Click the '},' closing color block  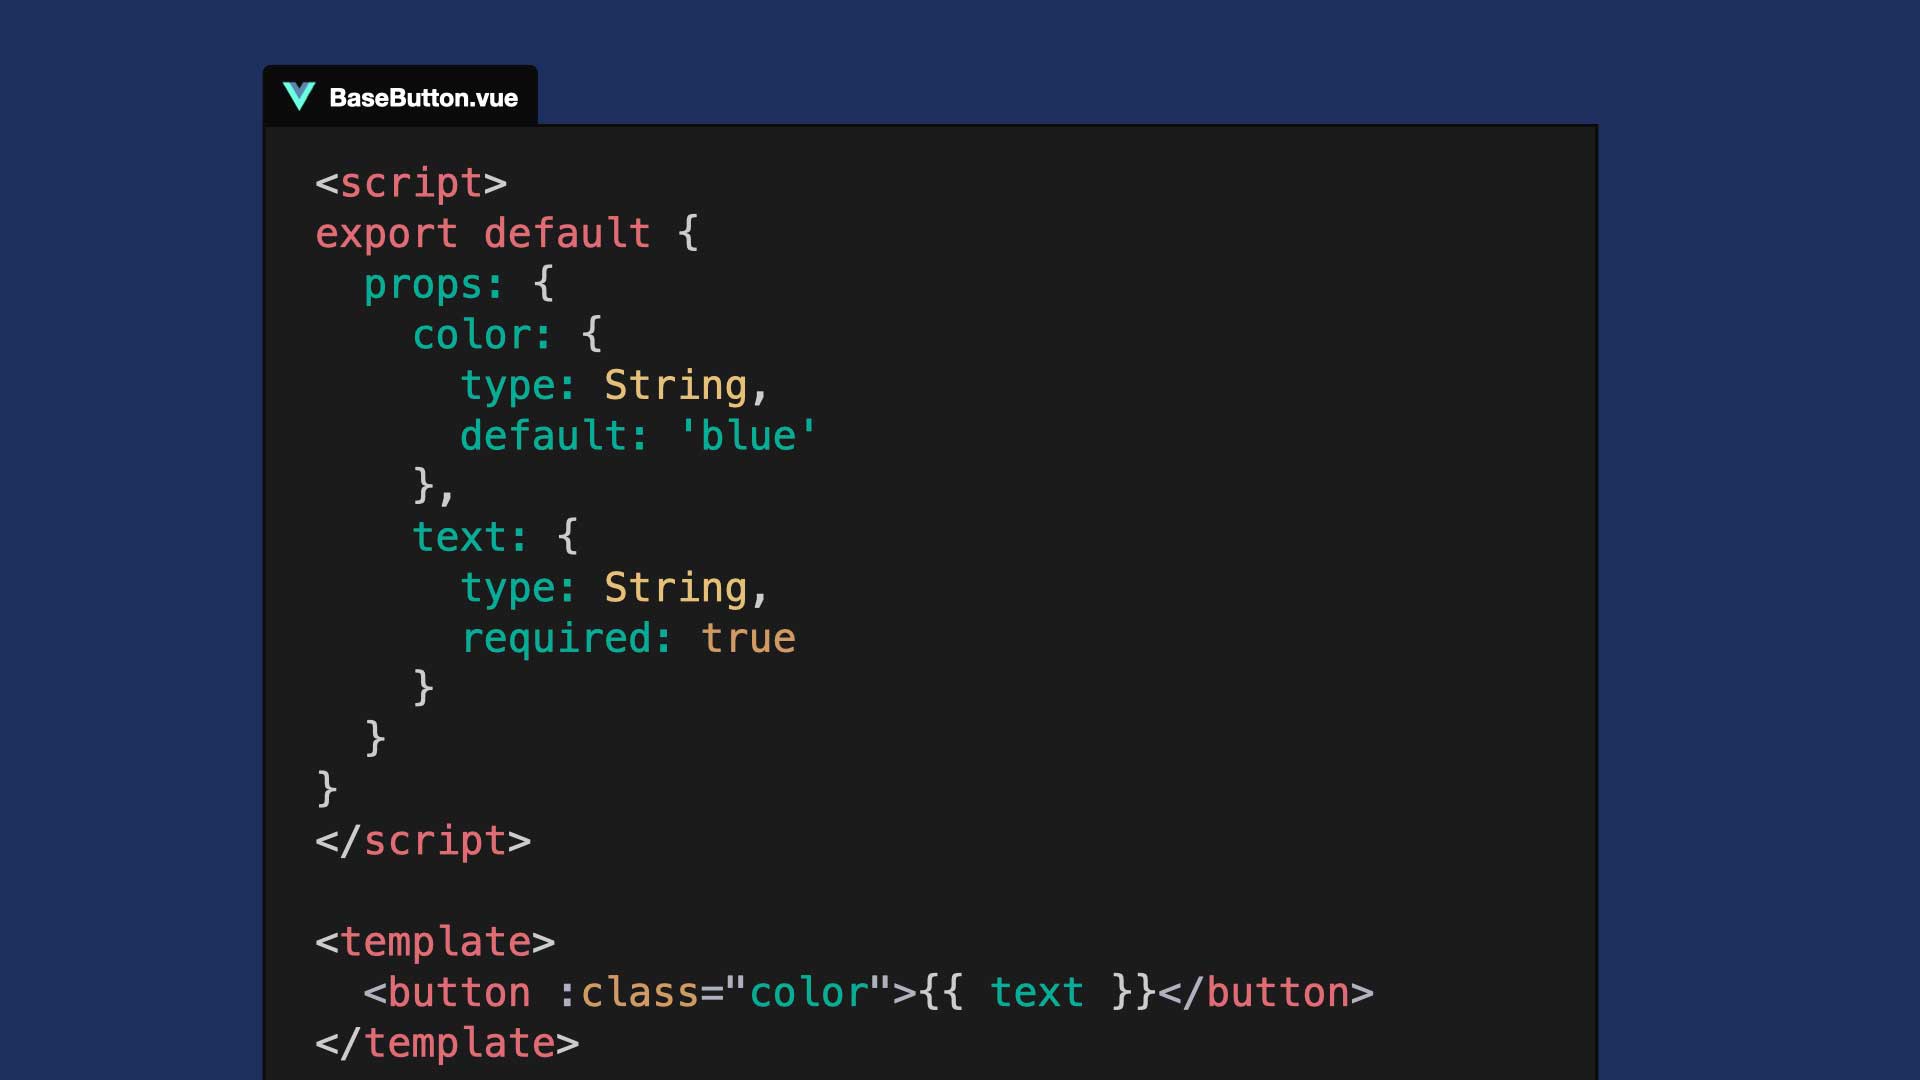[434, 487]
